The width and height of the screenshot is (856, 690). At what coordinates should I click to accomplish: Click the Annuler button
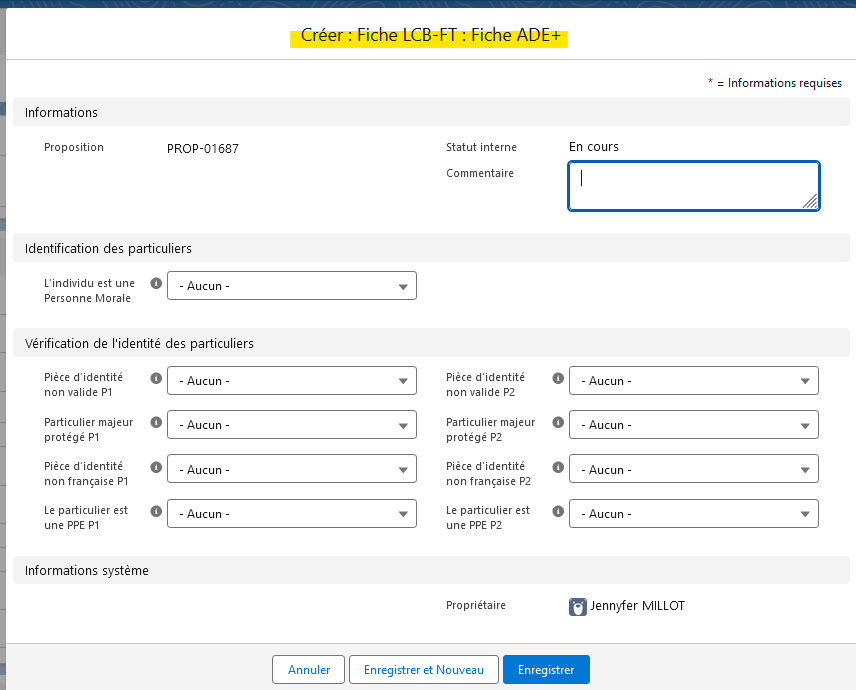308,670
